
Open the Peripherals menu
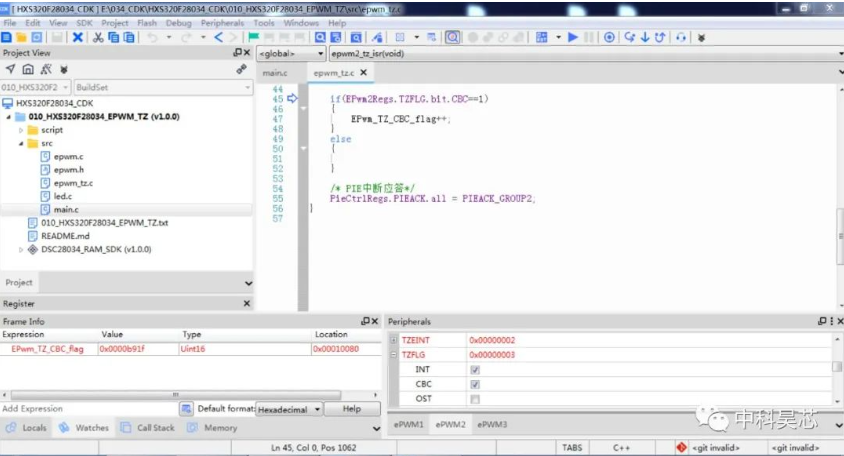tap(222, 23)
